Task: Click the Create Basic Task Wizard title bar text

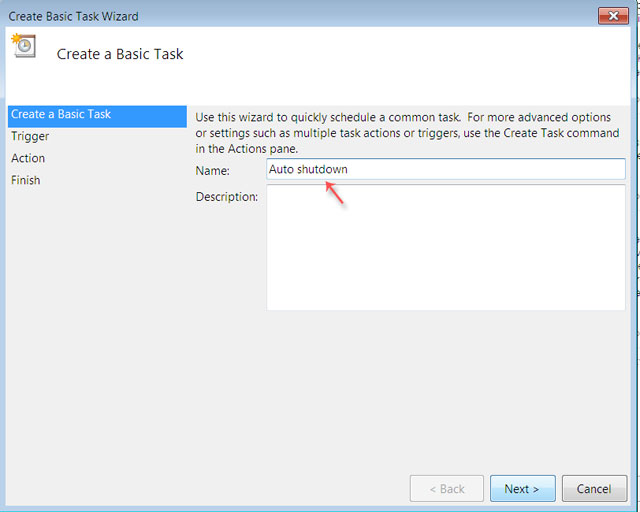Action: (74, 16)
